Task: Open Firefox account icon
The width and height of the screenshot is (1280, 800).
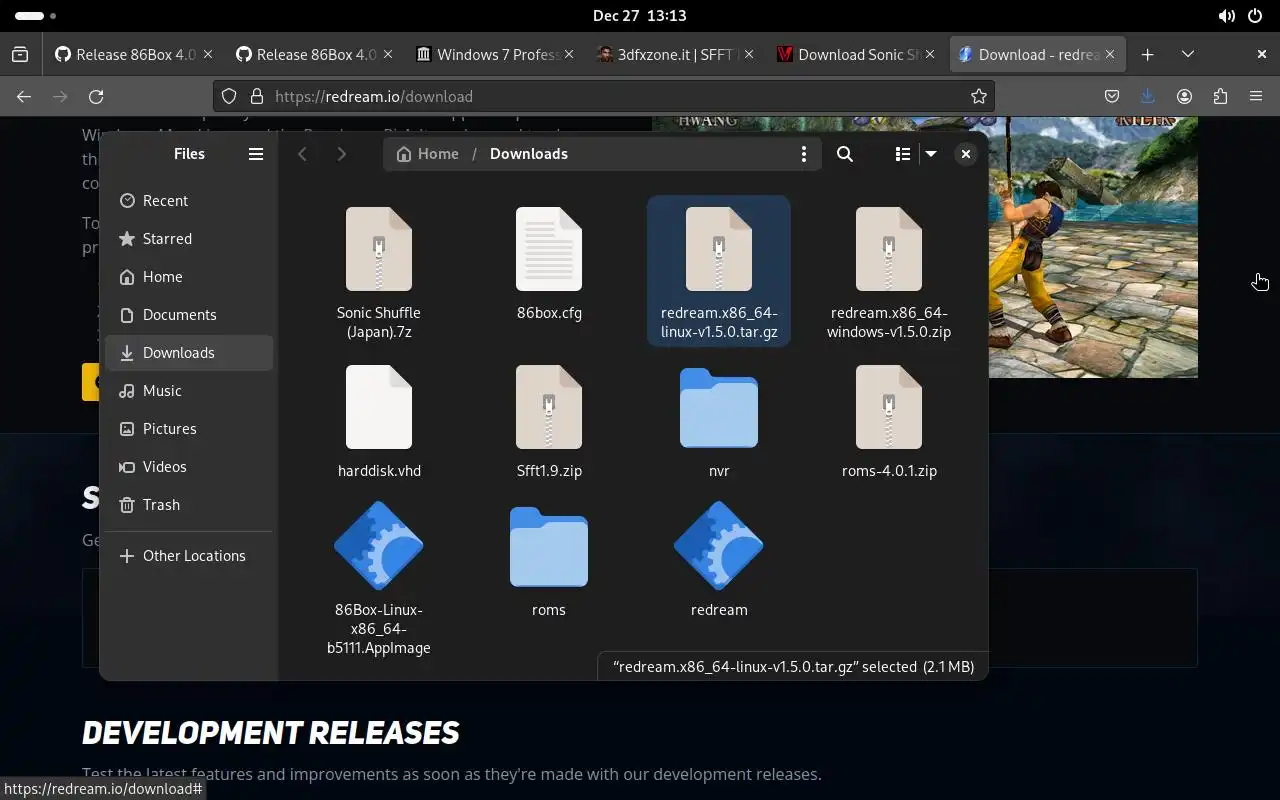Action: click(1184, 97)
